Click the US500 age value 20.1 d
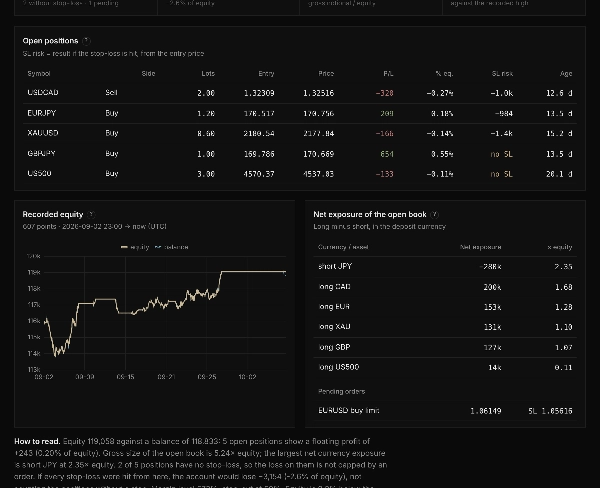This screenshot has height=488, width=600. pyautogui.click(x=559, y=174)
